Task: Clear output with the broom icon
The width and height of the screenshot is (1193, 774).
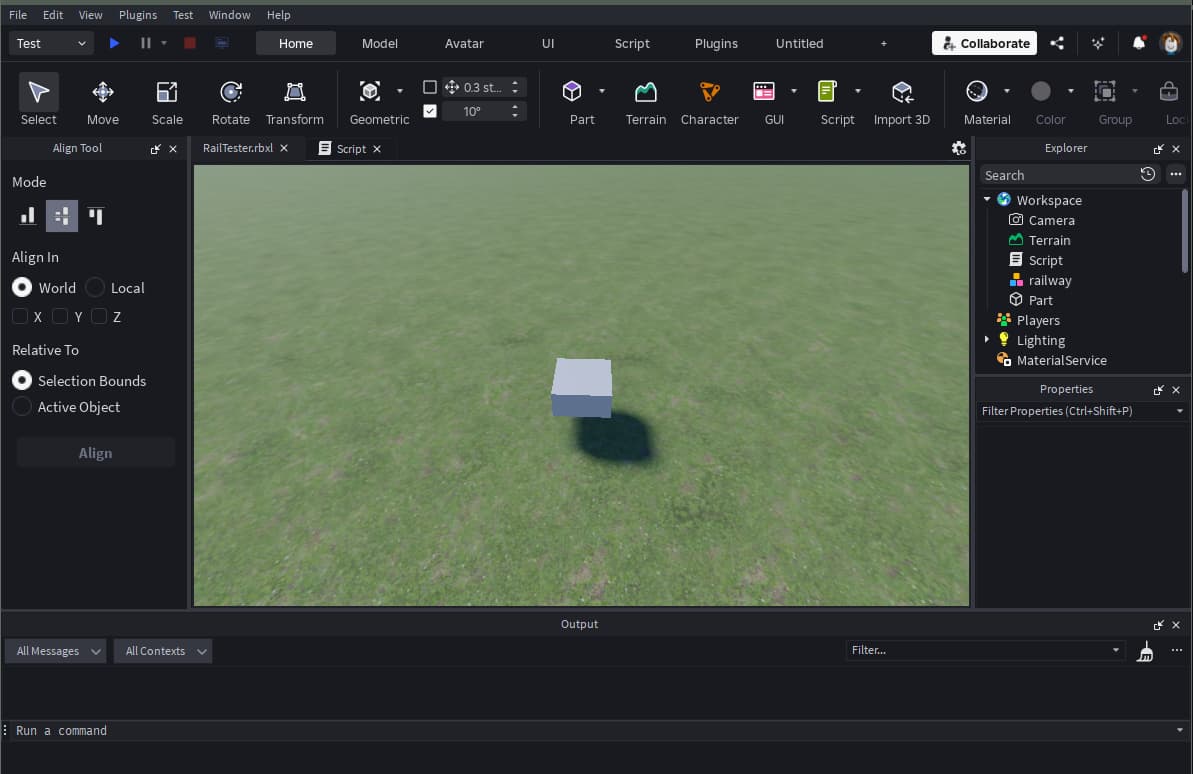Action: point(1145,651)
